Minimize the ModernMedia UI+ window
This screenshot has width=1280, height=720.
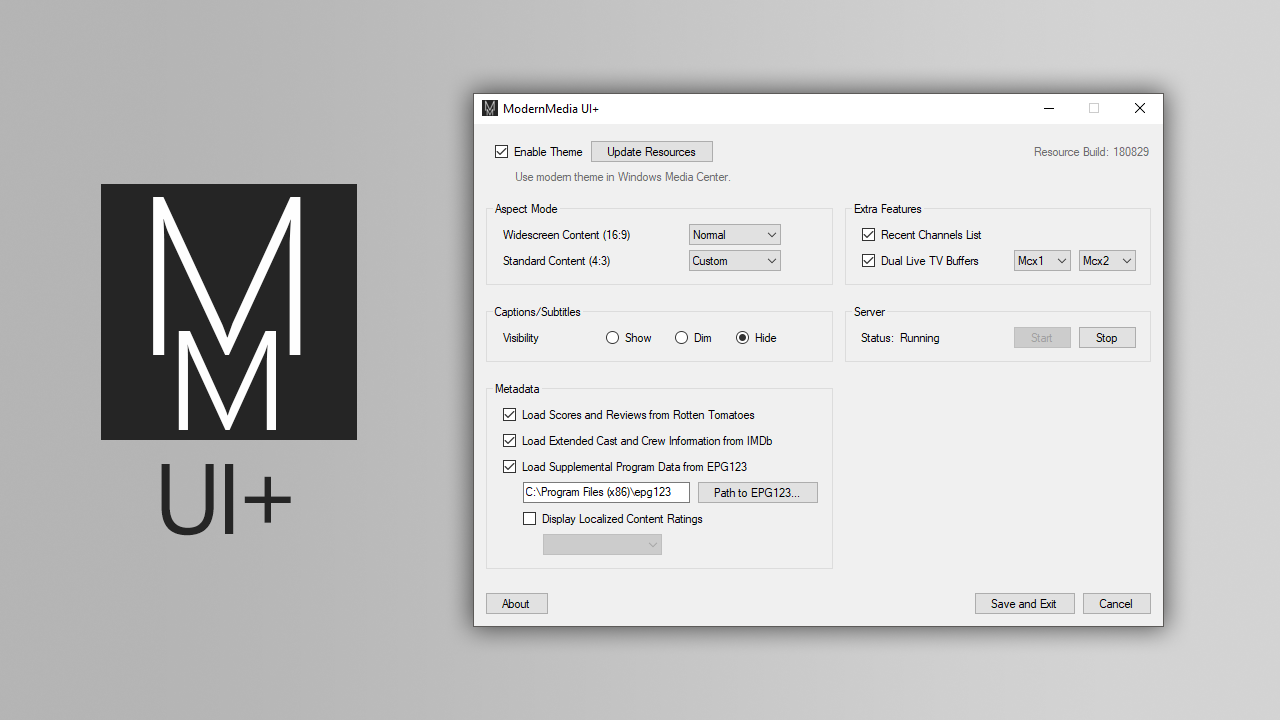[1048, 108]
